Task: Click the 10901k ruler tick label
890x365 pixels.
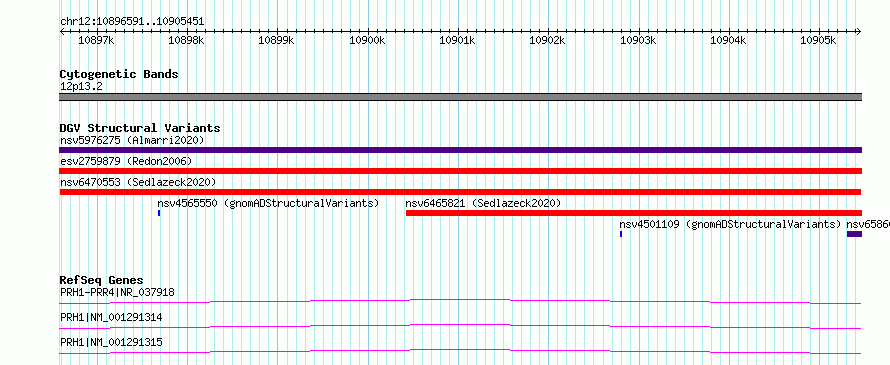Action: click(457, 40)
